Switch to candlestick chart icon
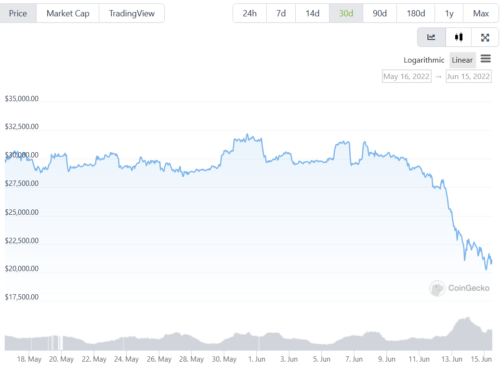500x365 pixels. pyautogui.click(x=459, y=37)
